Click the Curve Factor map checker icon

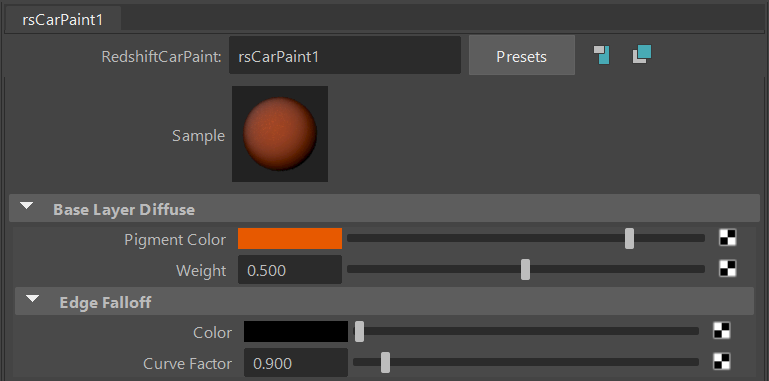[x=721, y=362]
